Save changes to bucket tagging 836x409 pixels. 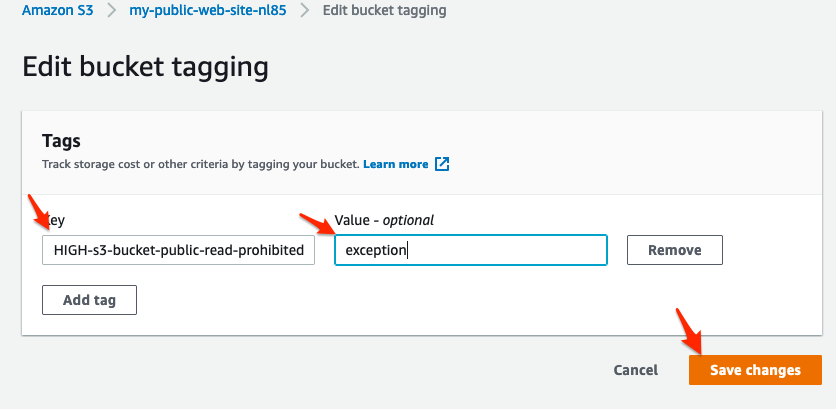[x=755, y=370]
